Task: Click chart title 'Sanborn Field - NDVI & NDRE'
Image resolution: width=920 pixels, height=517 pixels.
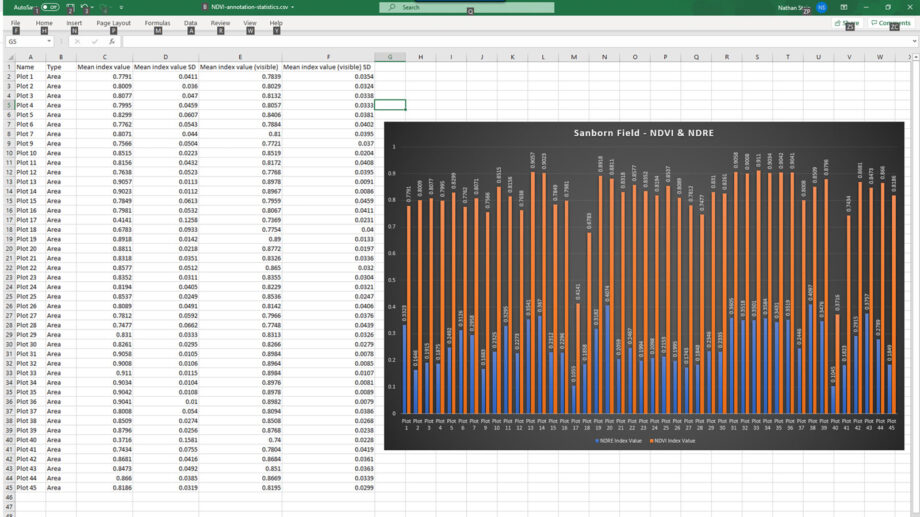Action: pyautogui.click(x=644, y=133)
